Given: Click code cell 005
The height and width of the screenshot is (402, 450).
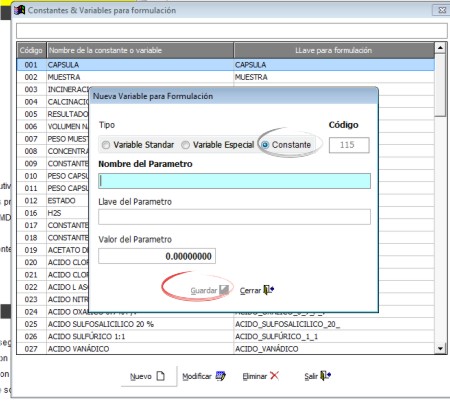Looking at the screenshot, I should coord(31,114).
